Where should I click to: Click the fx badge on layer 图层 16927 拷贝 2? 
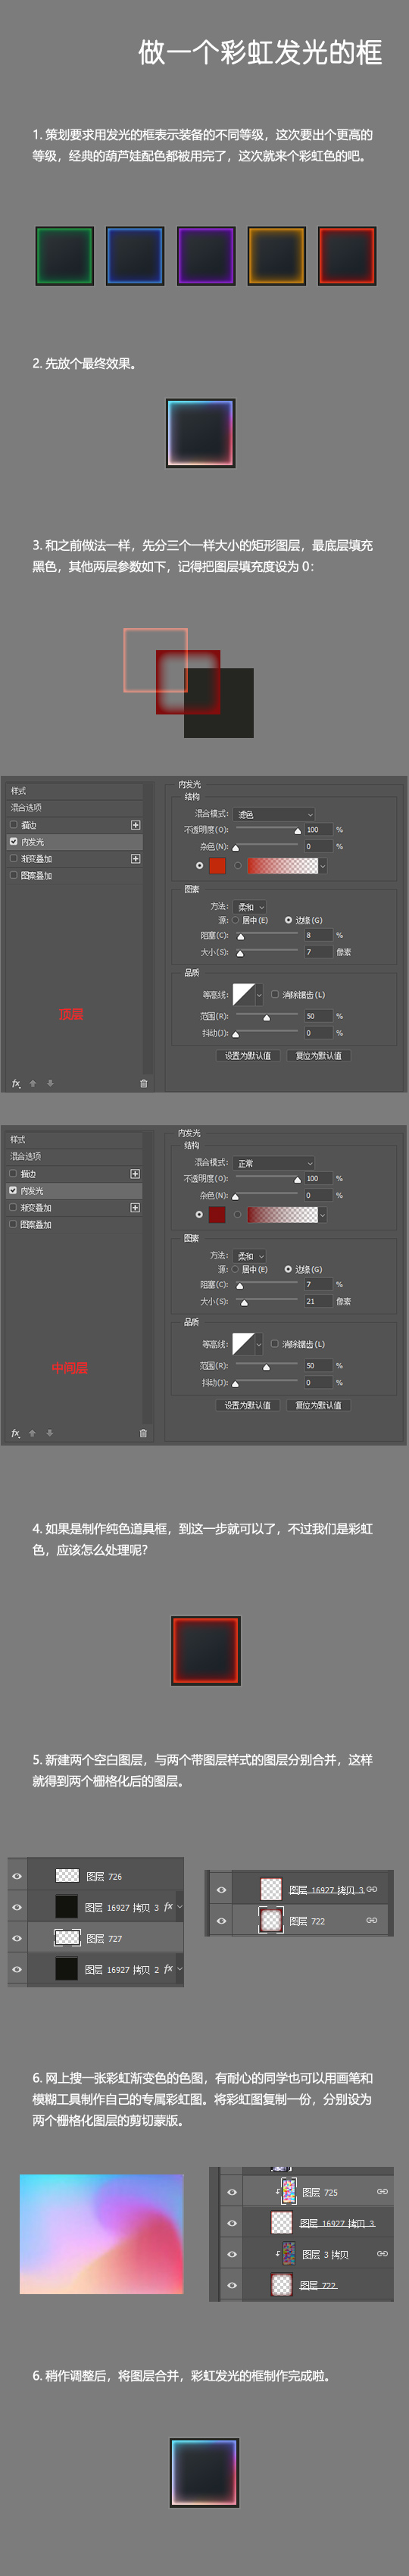[168, 1969]
